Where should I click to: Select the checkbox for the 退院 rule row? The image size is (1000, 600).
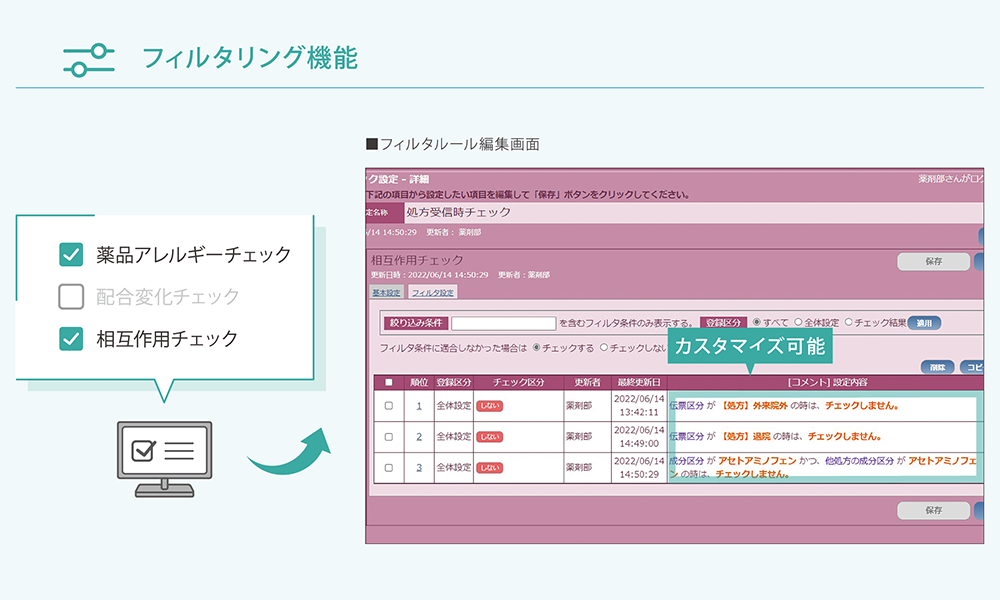(x=389, y=437)
